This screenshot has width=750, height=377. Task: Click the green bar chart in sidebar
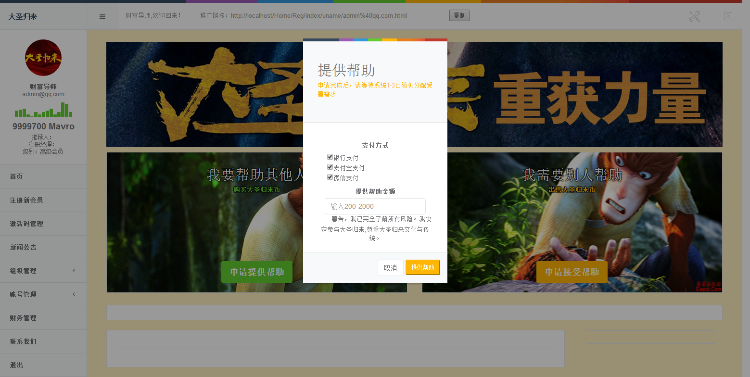click(43, 110)
